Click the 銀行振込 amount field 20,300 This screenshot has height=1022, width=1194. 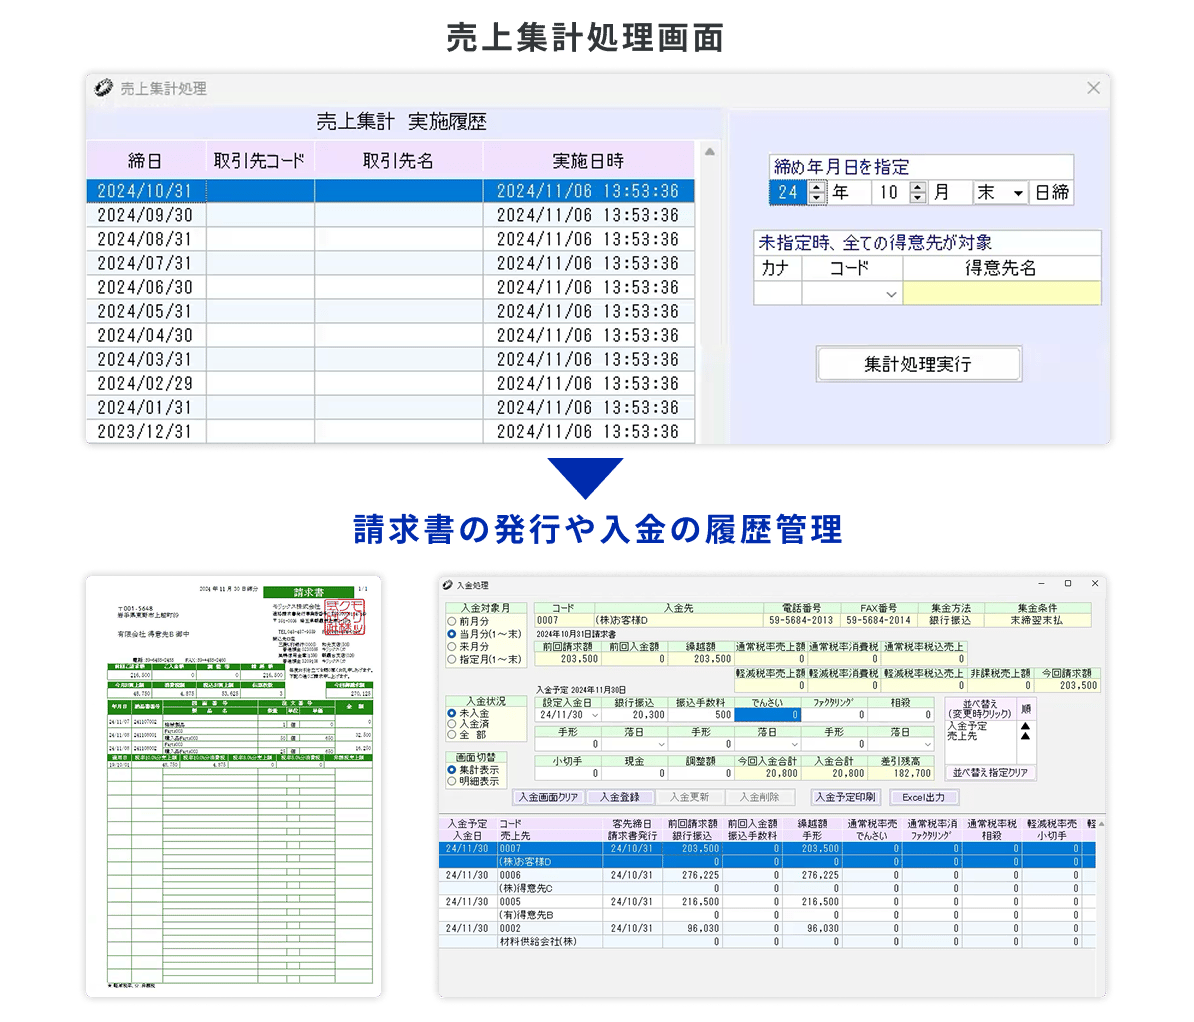pos(634,715)
